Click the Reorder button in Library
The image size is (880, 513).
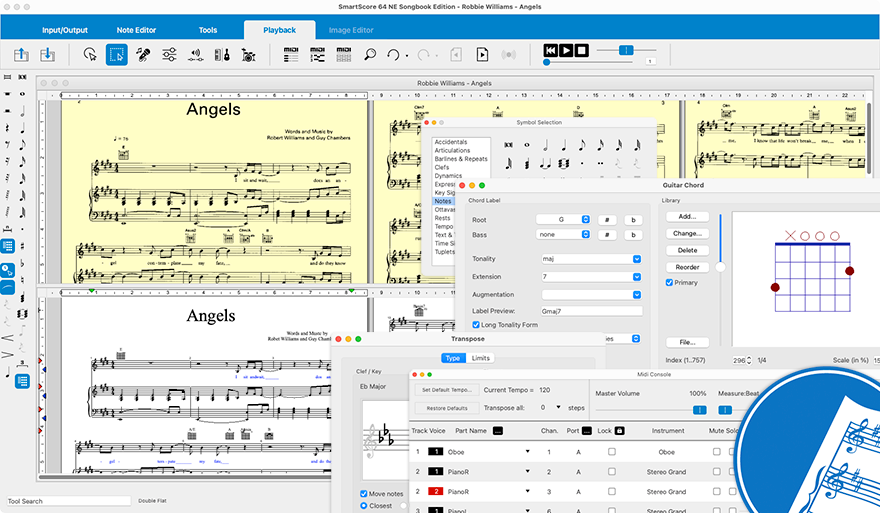687,267
